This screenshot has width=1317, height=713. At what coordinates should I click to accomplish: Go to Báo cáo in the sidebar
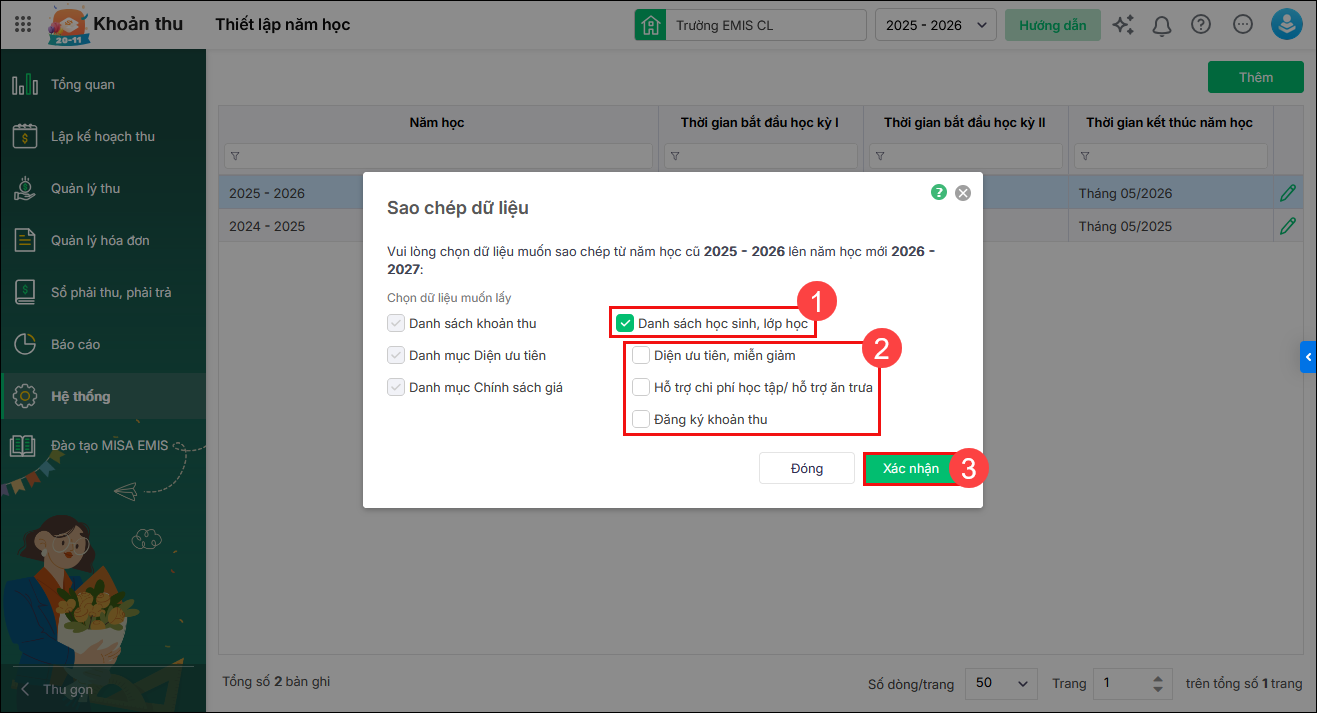coord(76,344)
